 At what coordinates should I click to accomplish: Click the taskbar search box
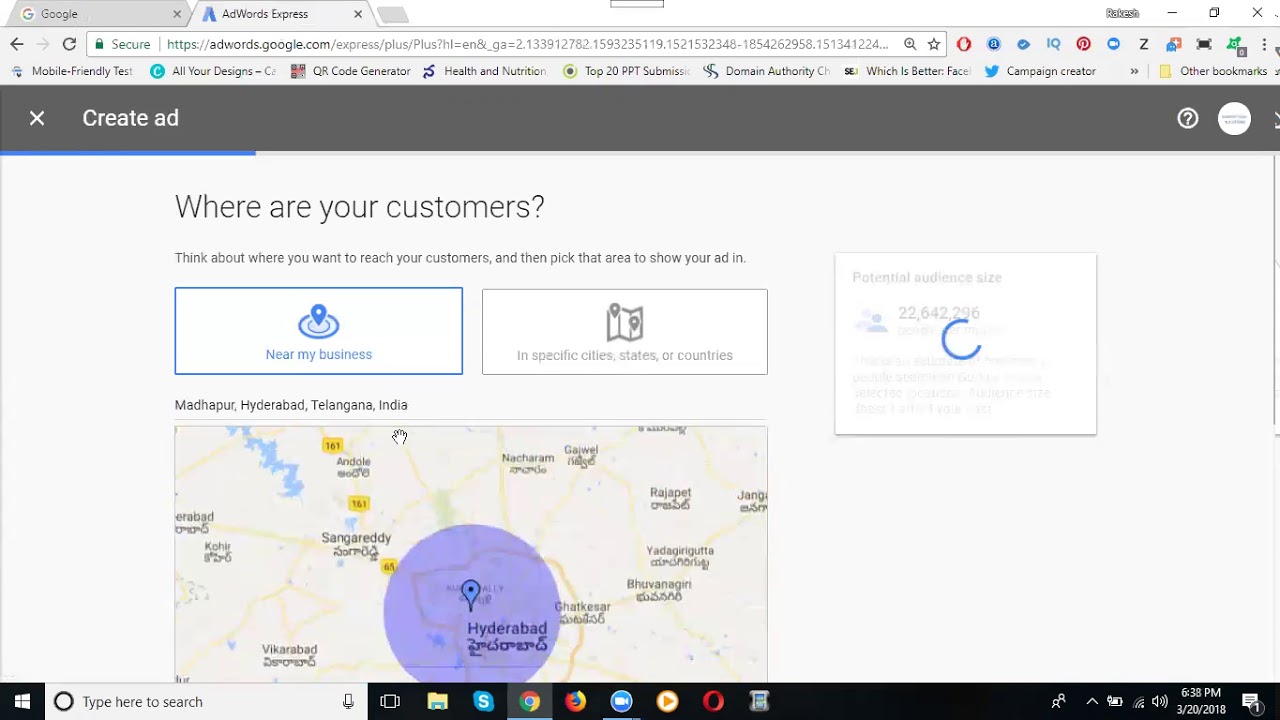tap(205, 701)
